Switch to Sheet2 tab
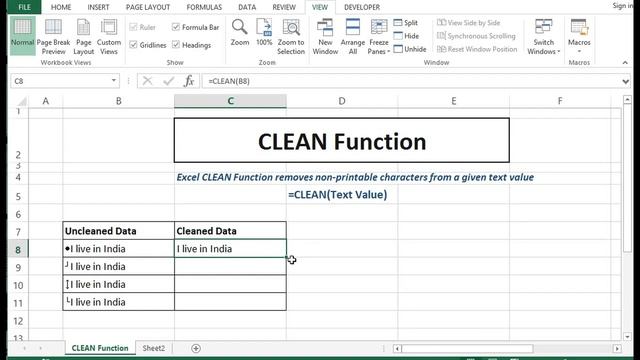 [x=153, y=348]
